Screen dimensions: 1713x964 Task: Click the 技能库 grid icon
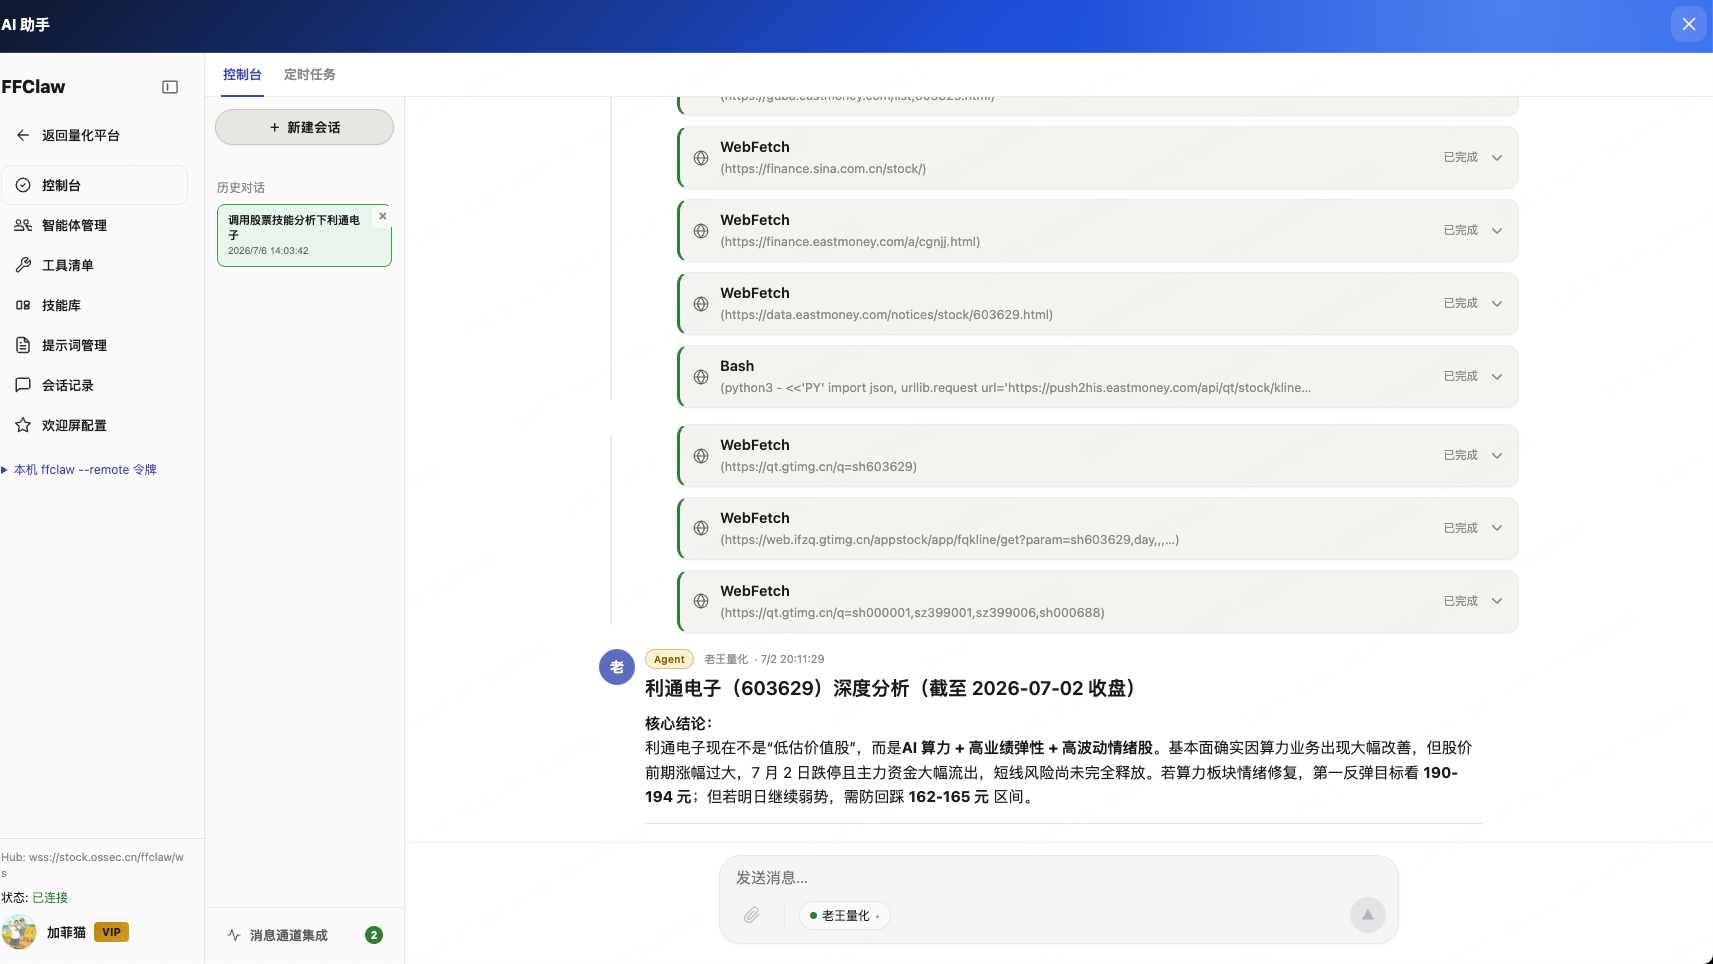point(23,305)
